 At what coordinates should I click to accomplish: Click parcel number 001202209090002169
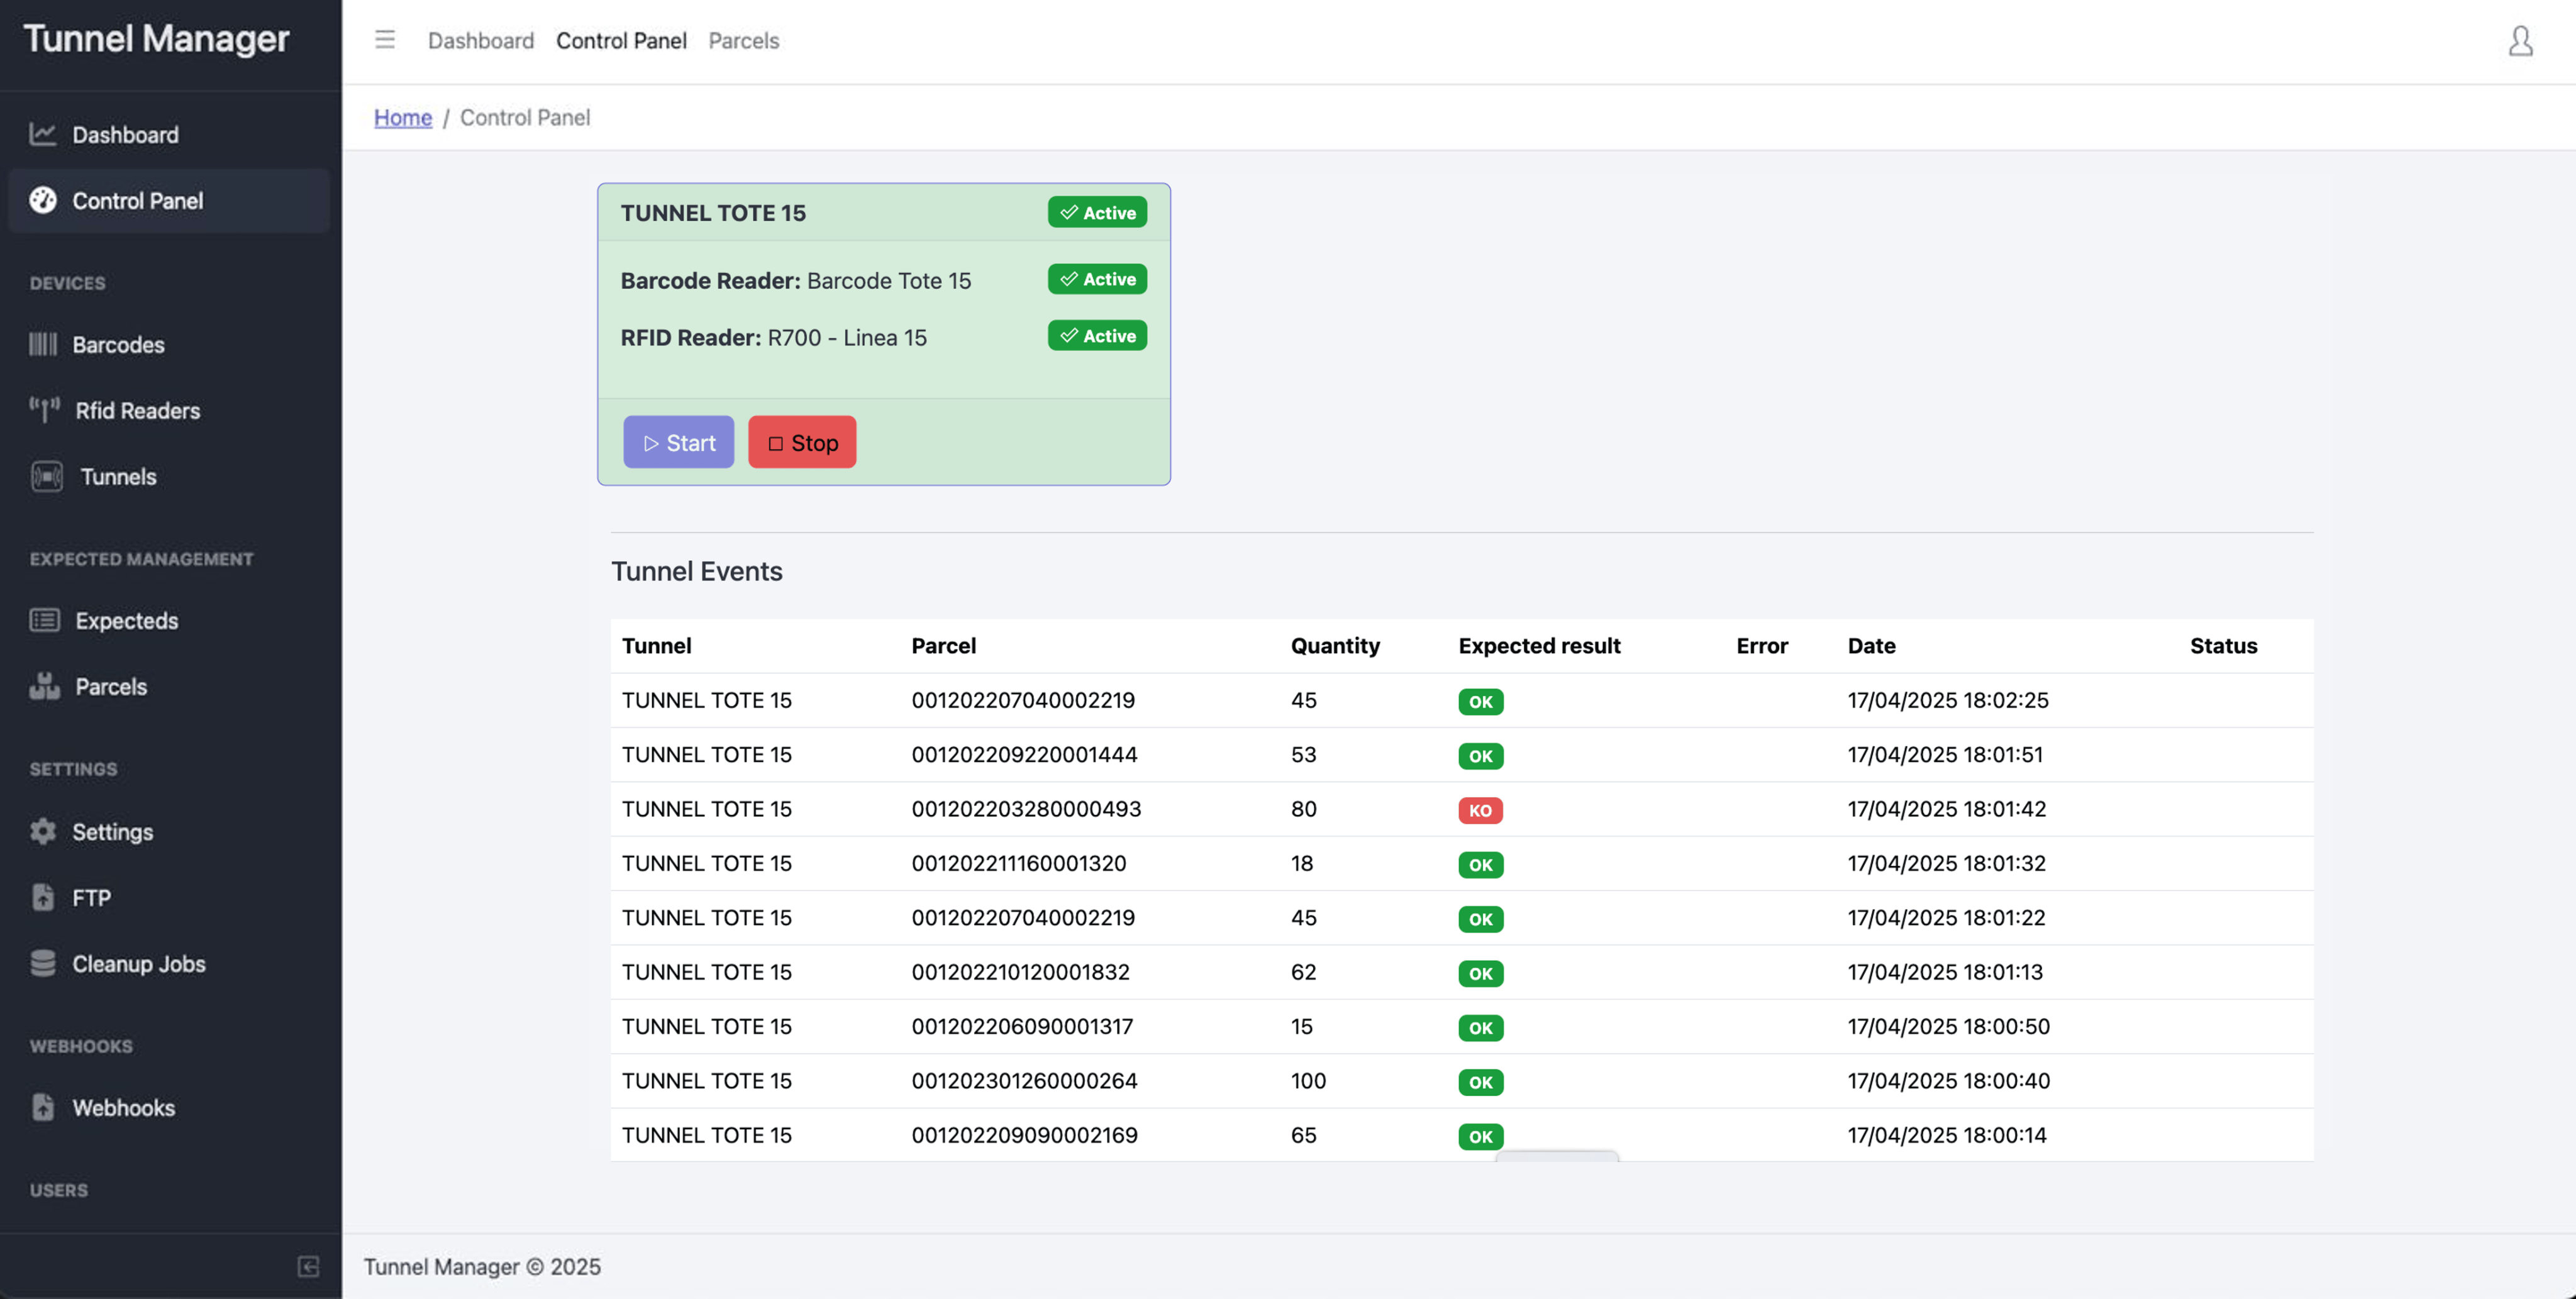1024,1135
